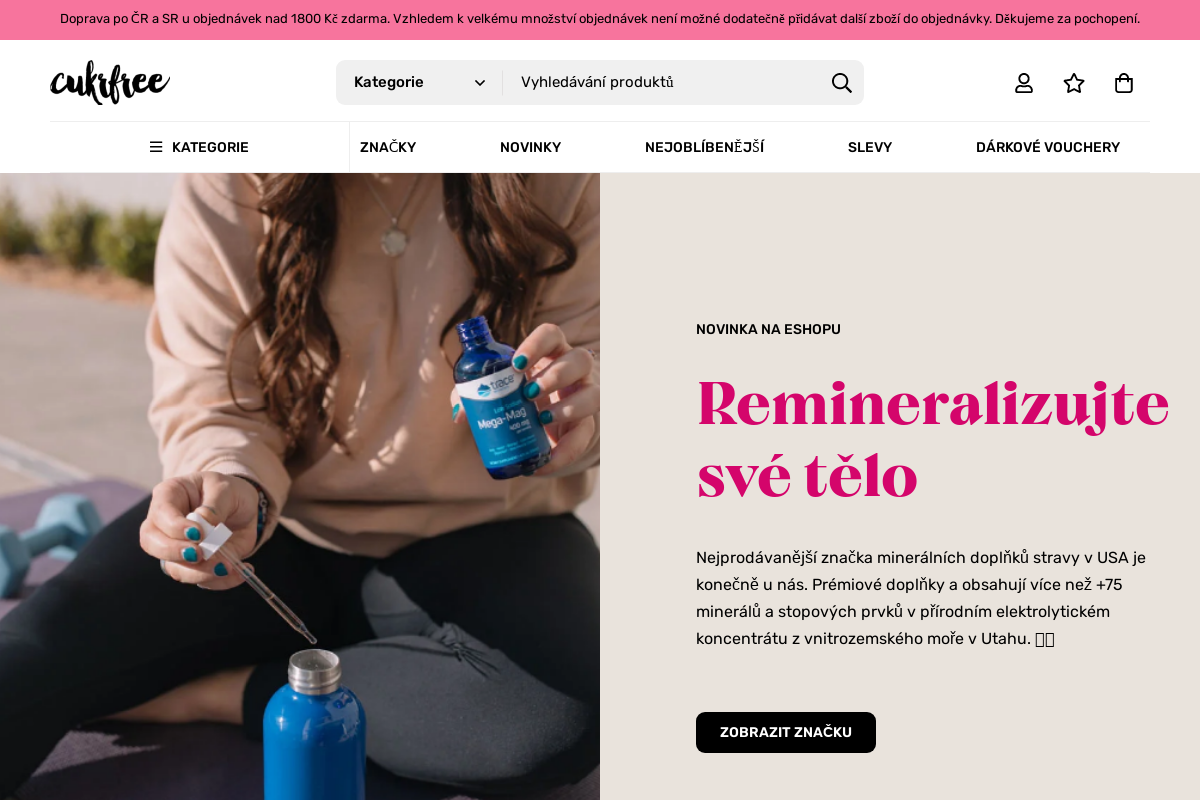
Task: Click the ZOBRAZIT ZNAČKU button
Action: 786,732
